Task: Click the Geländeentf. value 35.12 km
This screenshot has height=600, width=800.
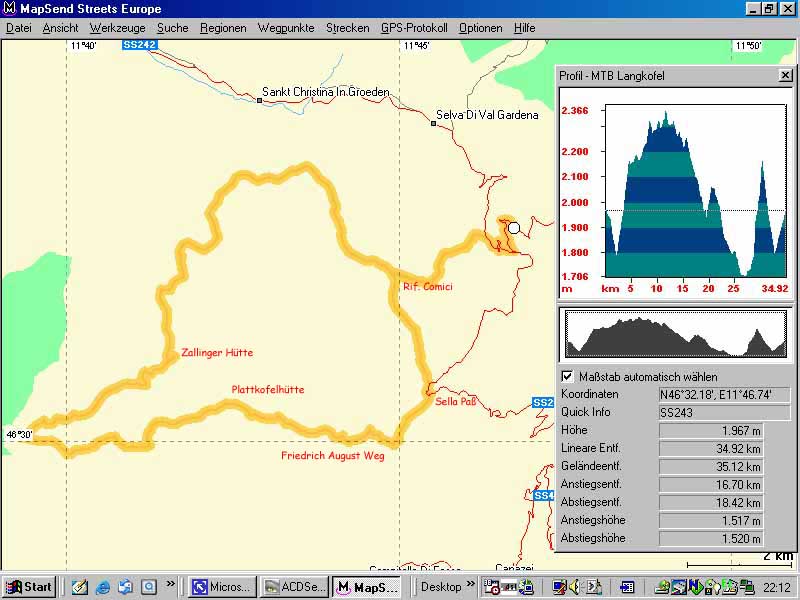Action: (711, 466)
